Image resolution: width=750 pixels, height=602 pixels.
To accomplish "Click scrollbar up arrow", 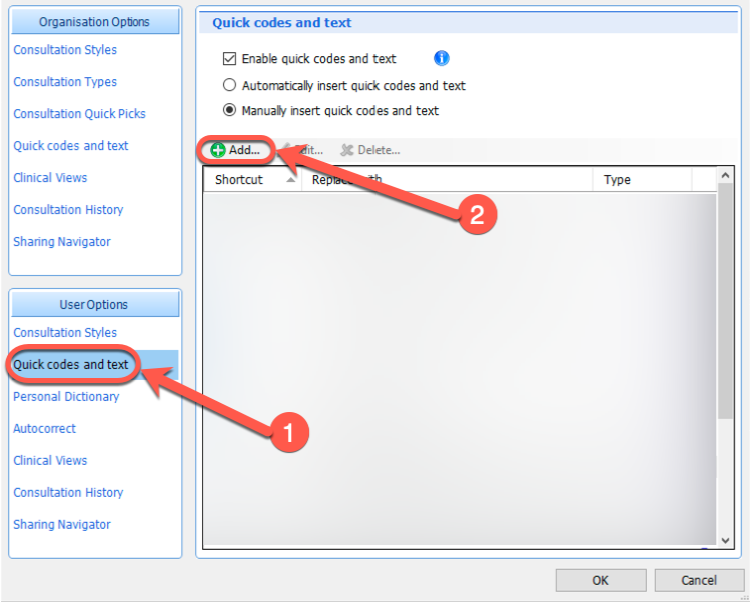I will click(x=725, y=175).
